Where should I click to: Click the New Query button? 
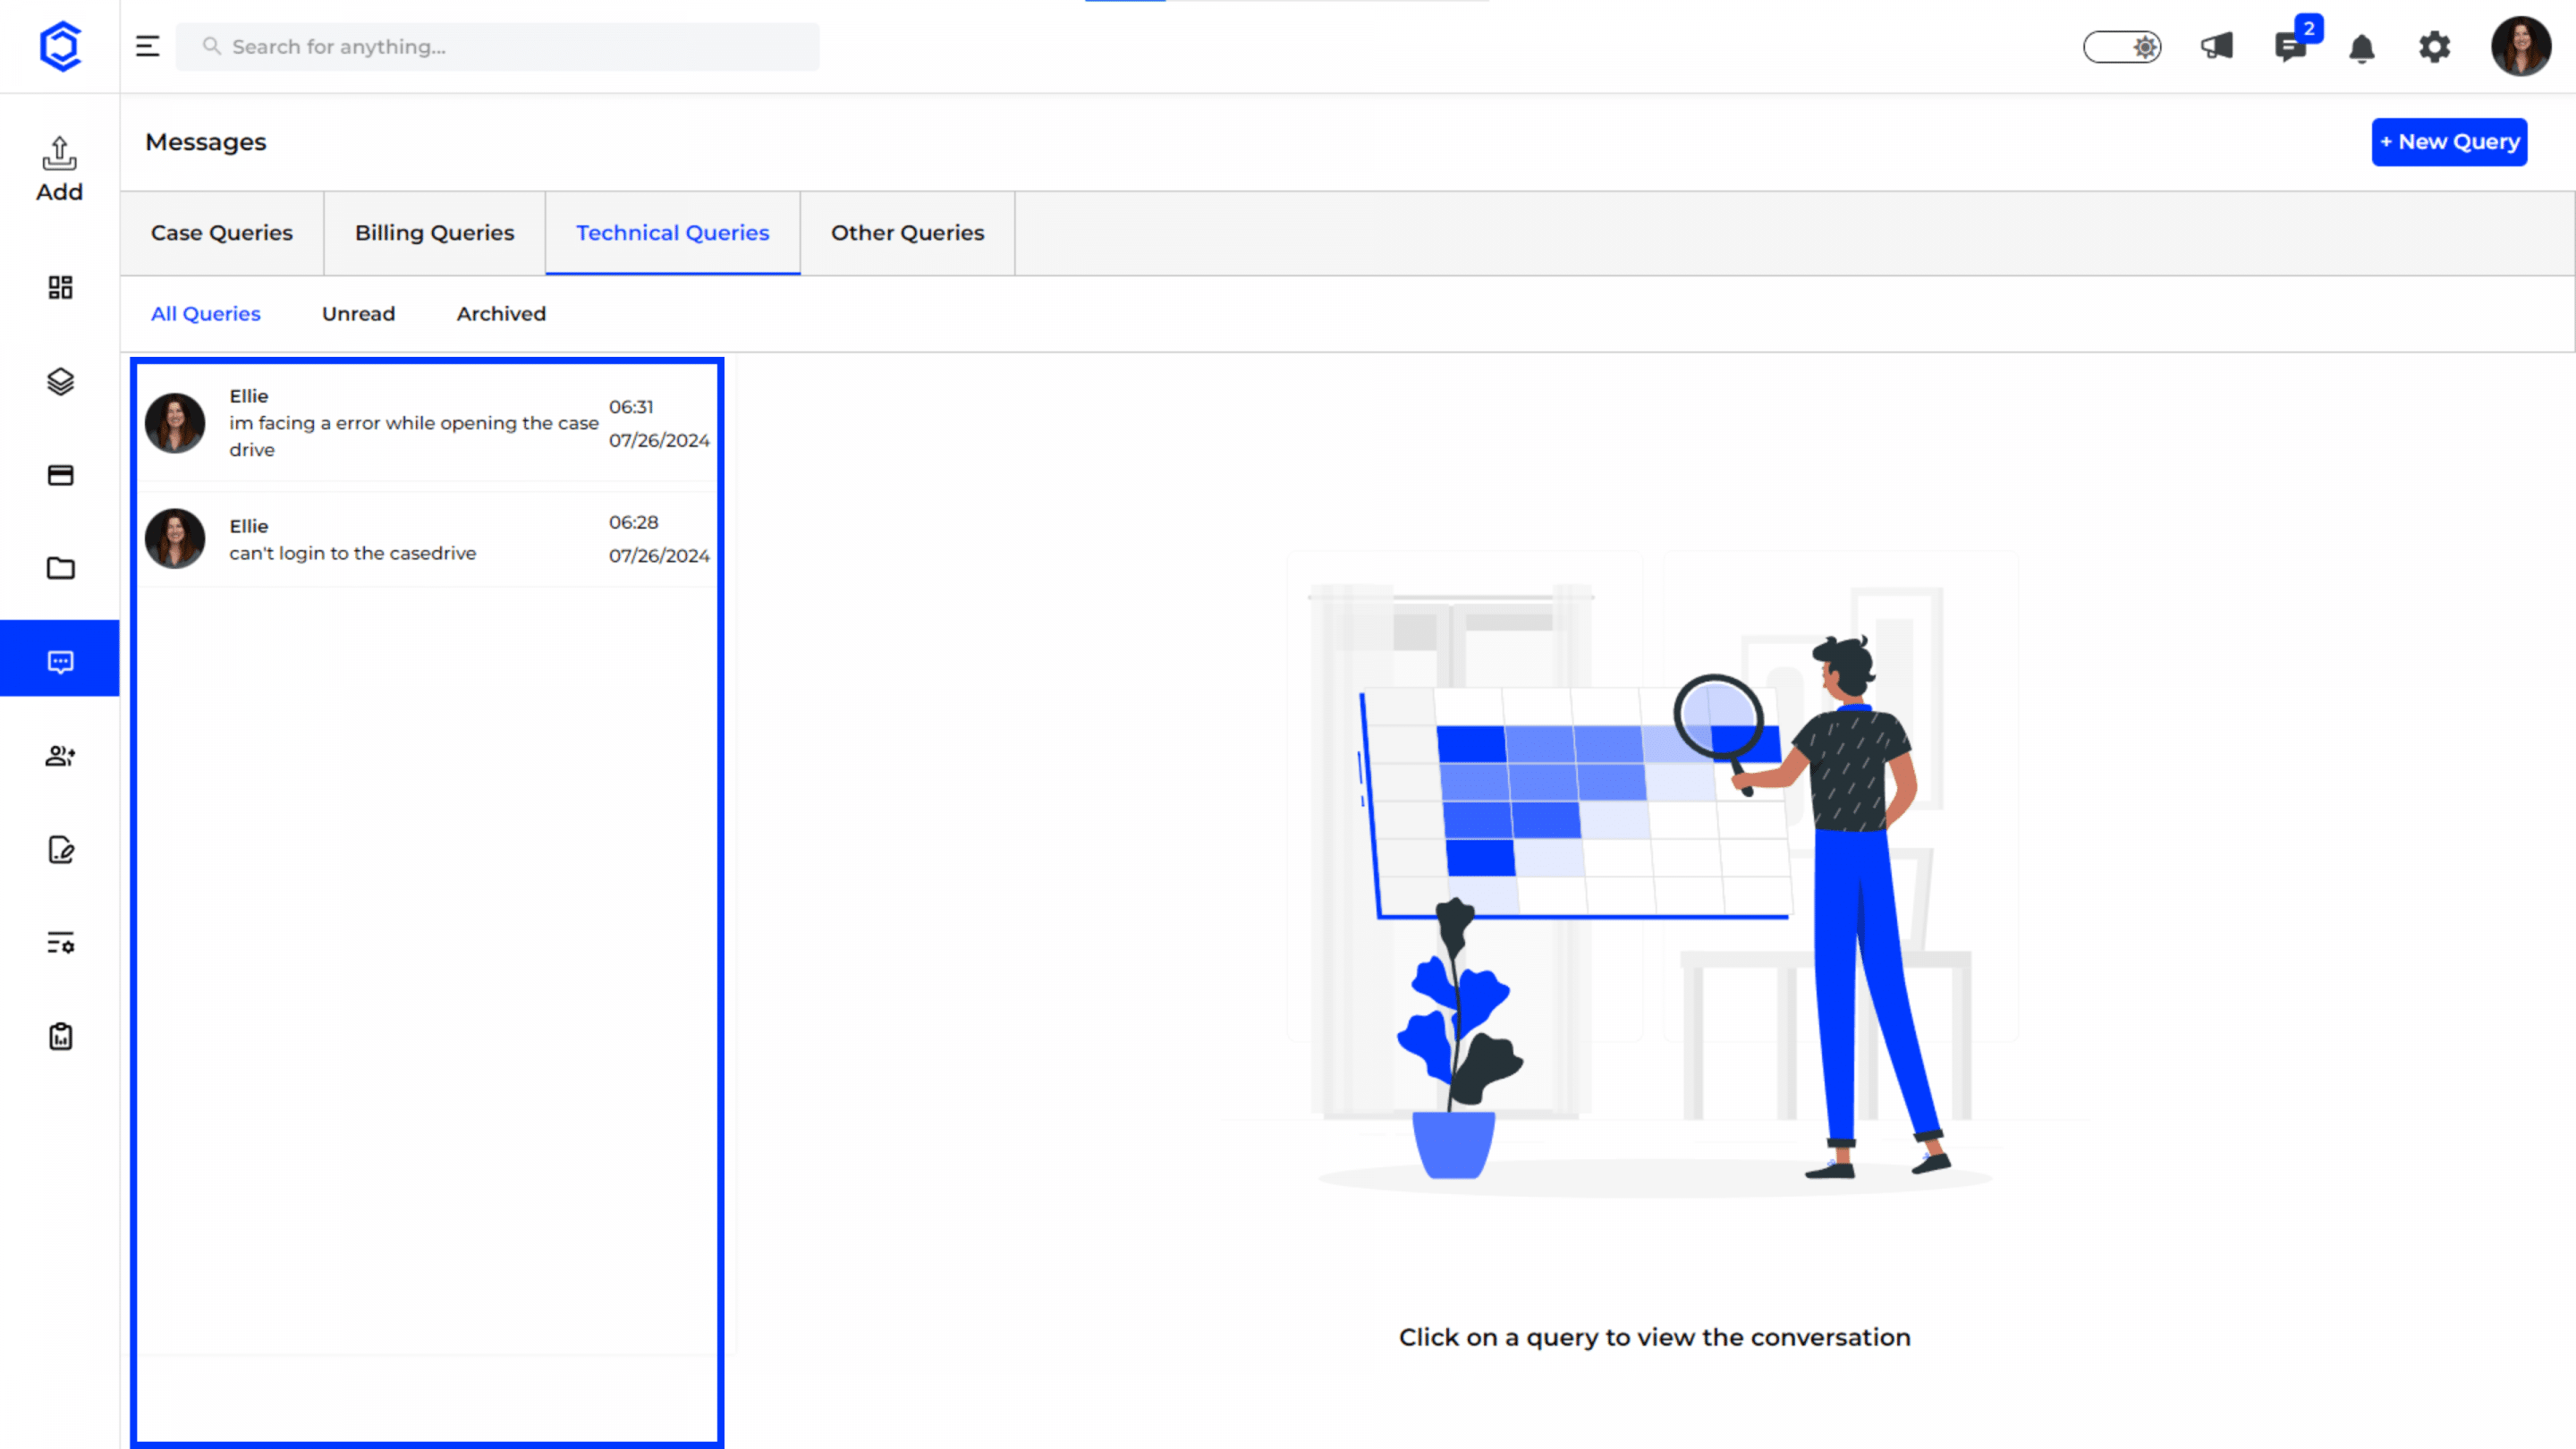click(2449, 142)
